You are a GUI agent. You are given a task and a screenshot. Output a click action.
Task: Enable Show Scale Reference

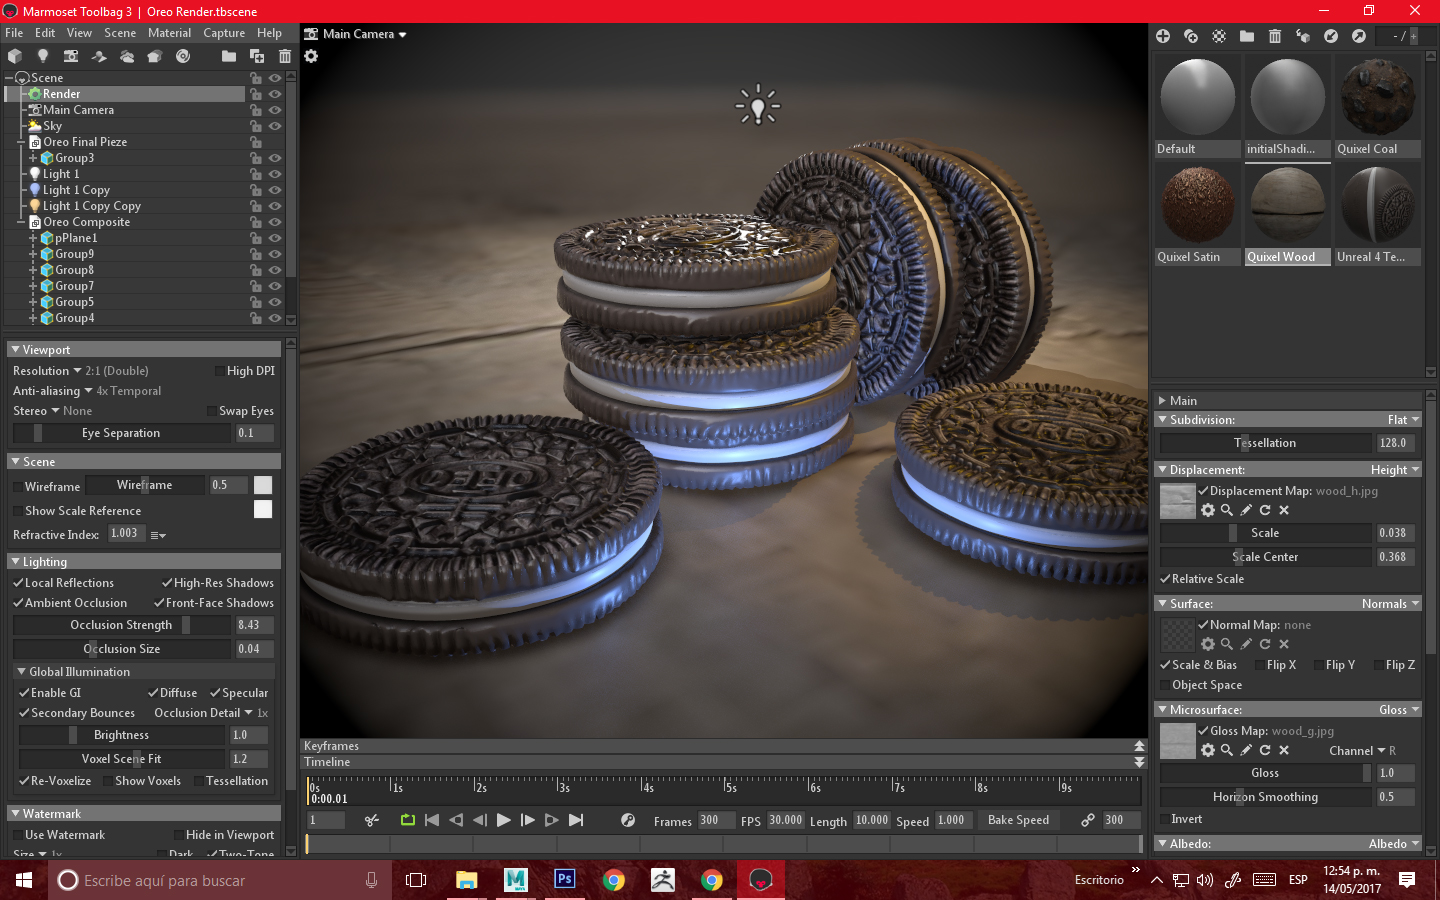18,511
